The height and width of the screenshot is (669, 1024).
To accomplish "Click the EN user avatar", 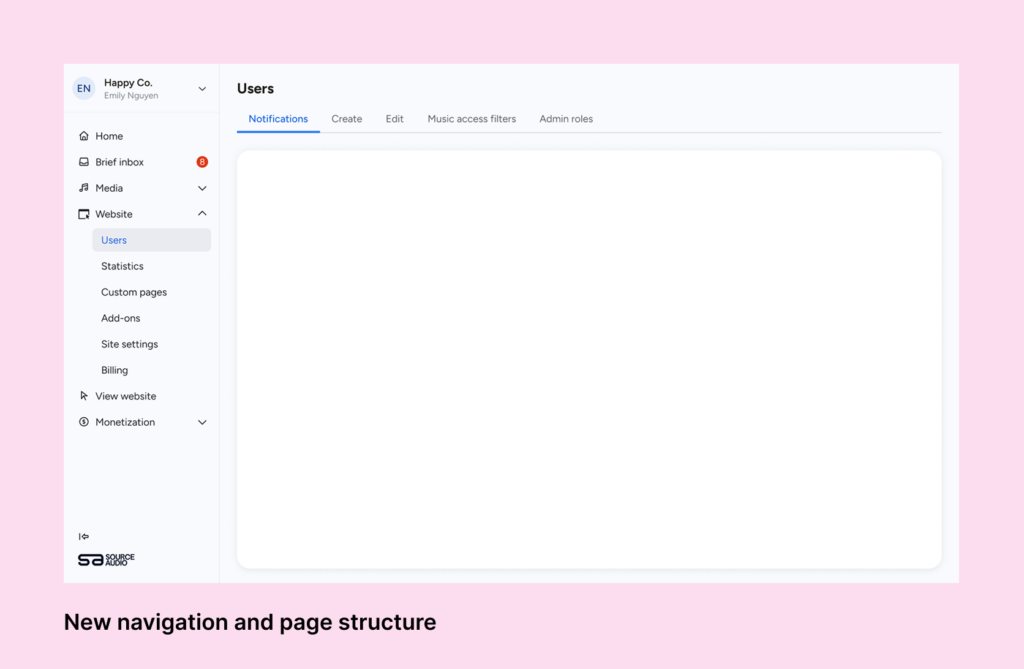I will (84, 88).
